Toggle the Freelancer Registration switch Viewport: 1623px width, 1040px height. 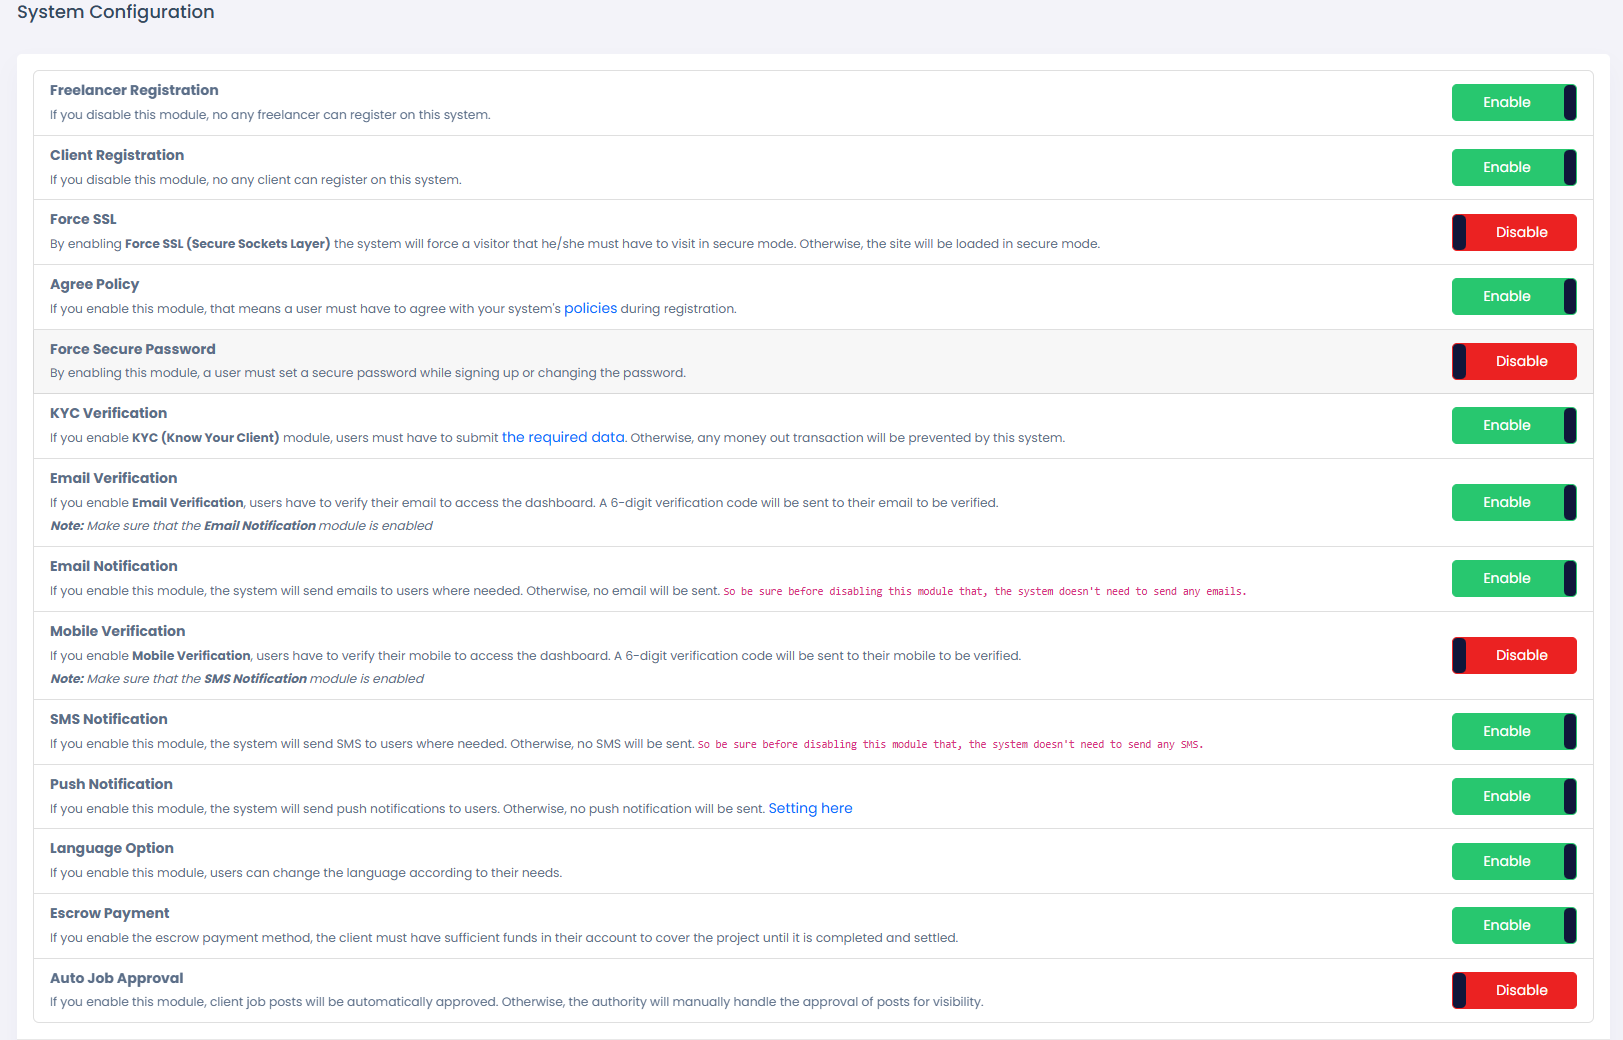pos(1513,103)
